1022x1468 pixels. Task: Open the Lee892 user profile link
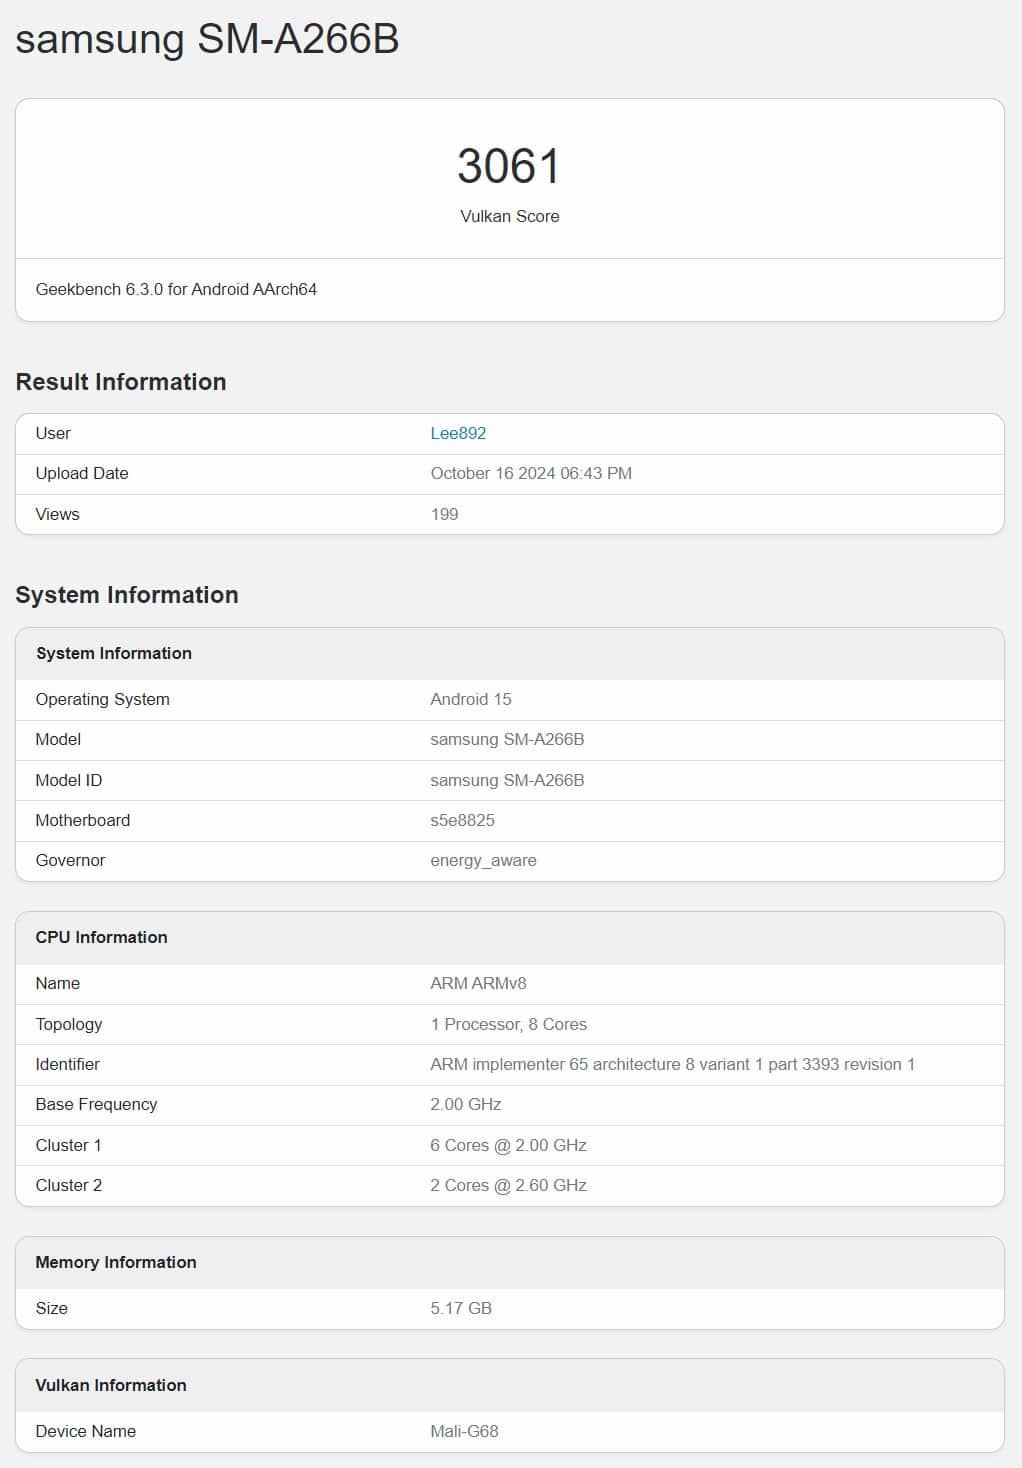[x=458, y=433]
